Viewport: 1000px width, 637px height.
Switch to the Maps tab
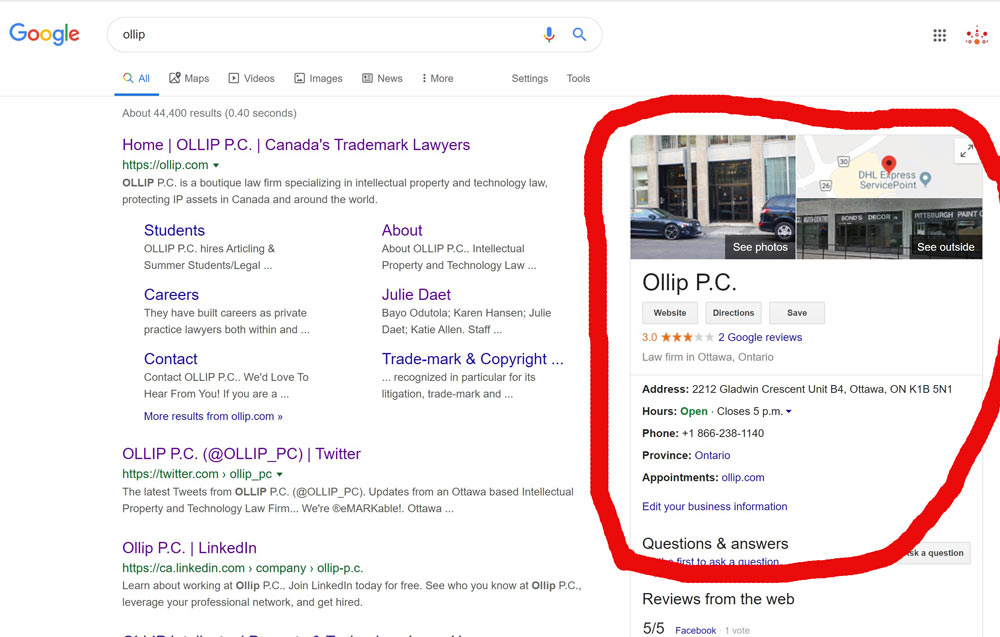[189, 78]
